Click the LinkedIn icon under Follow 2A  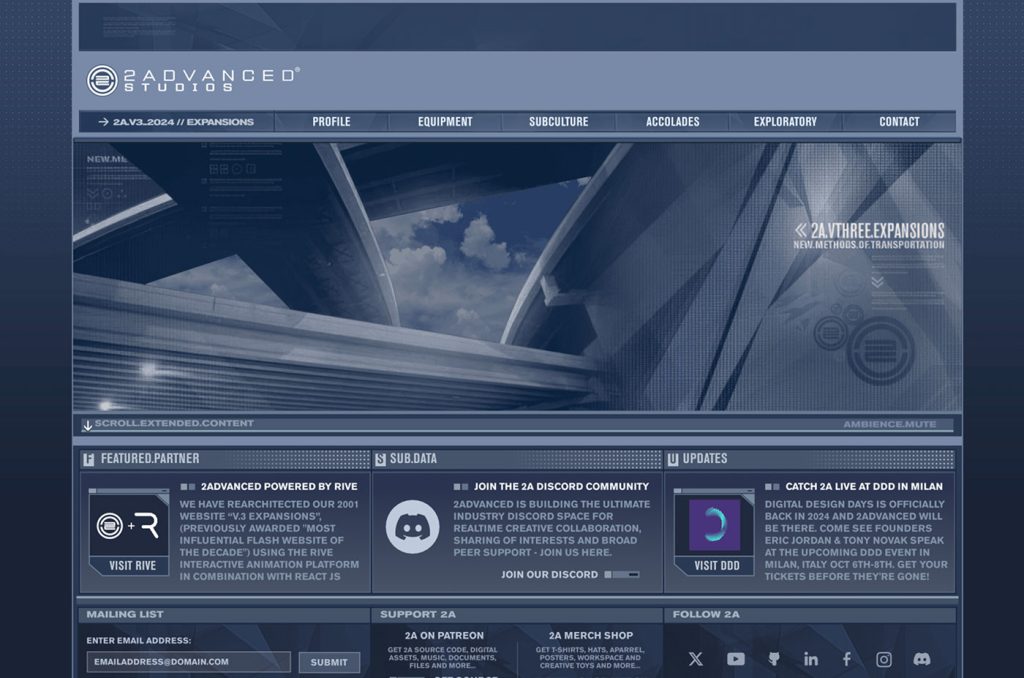click(810, 659)
